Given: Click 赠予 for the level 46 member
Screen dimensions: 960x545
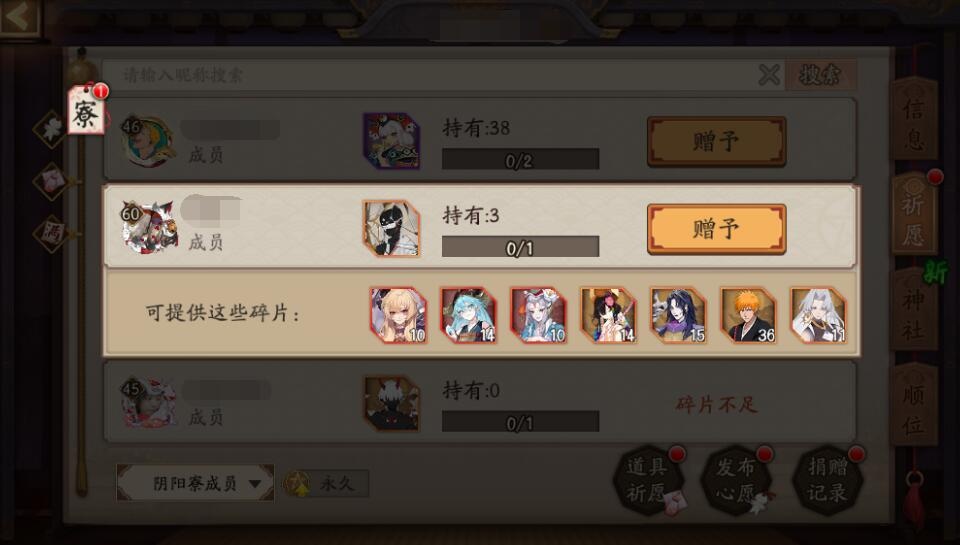Looking at the screenshot, I should click(716, 141).
